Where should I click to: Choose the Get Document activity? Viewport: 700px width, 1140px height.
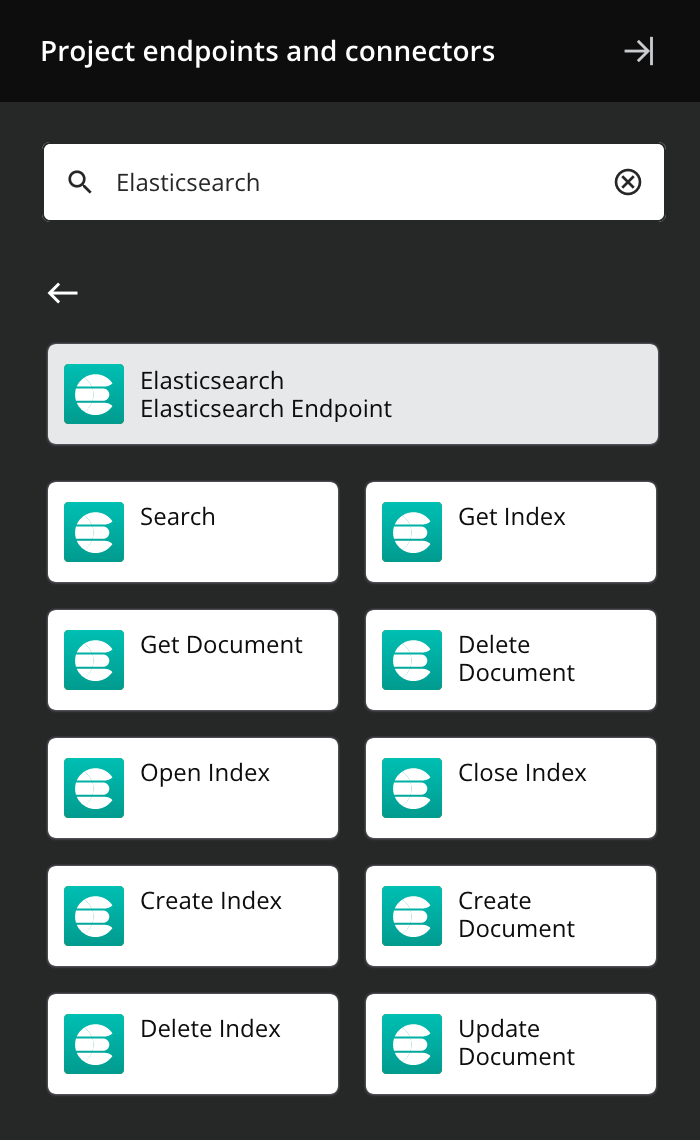coord(193,660)
